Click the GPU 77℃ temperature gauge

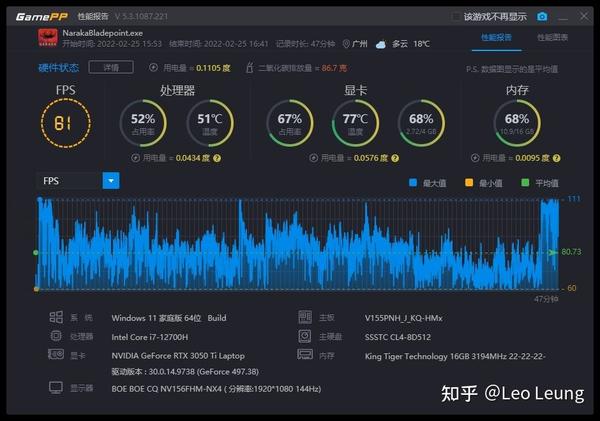pos(355,123)
